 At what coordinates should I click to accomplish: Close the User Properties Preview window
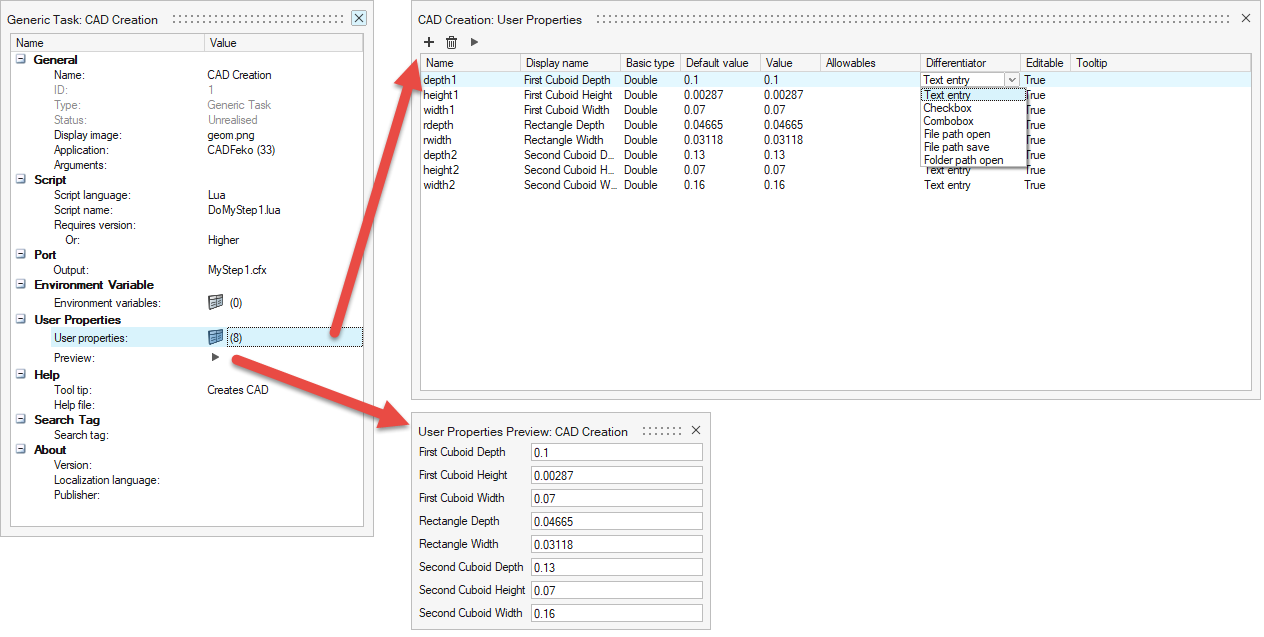pyautogui.click(x=696, y=431)
